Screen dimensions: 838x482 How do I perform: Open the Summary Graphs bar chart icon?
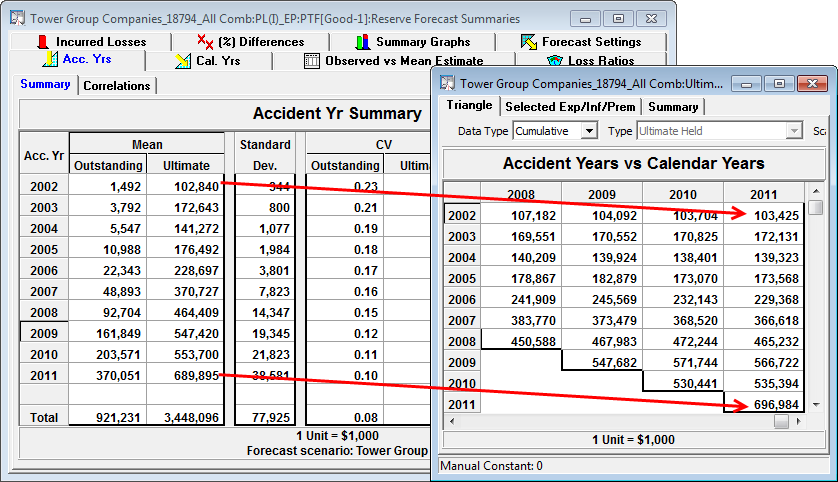(x=363, y=42)
